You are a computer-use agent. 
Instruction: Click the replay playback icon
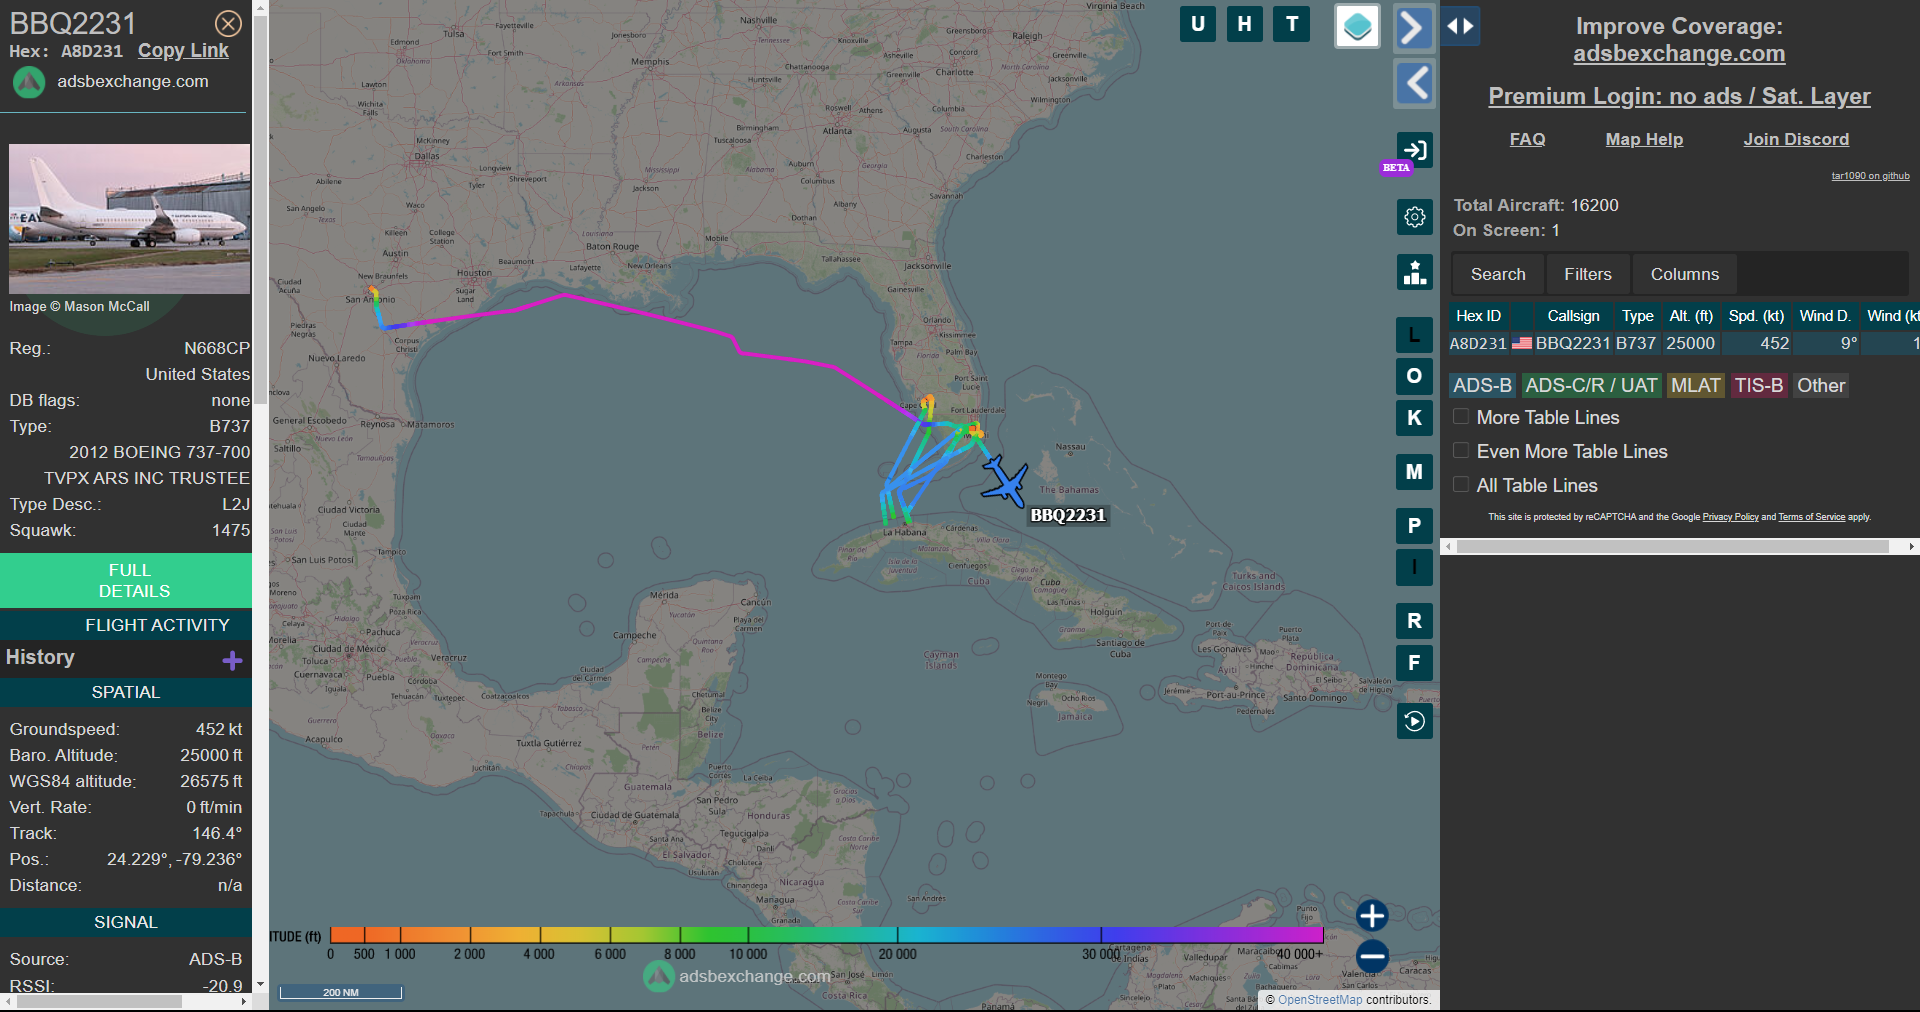tap(1415, 721)
